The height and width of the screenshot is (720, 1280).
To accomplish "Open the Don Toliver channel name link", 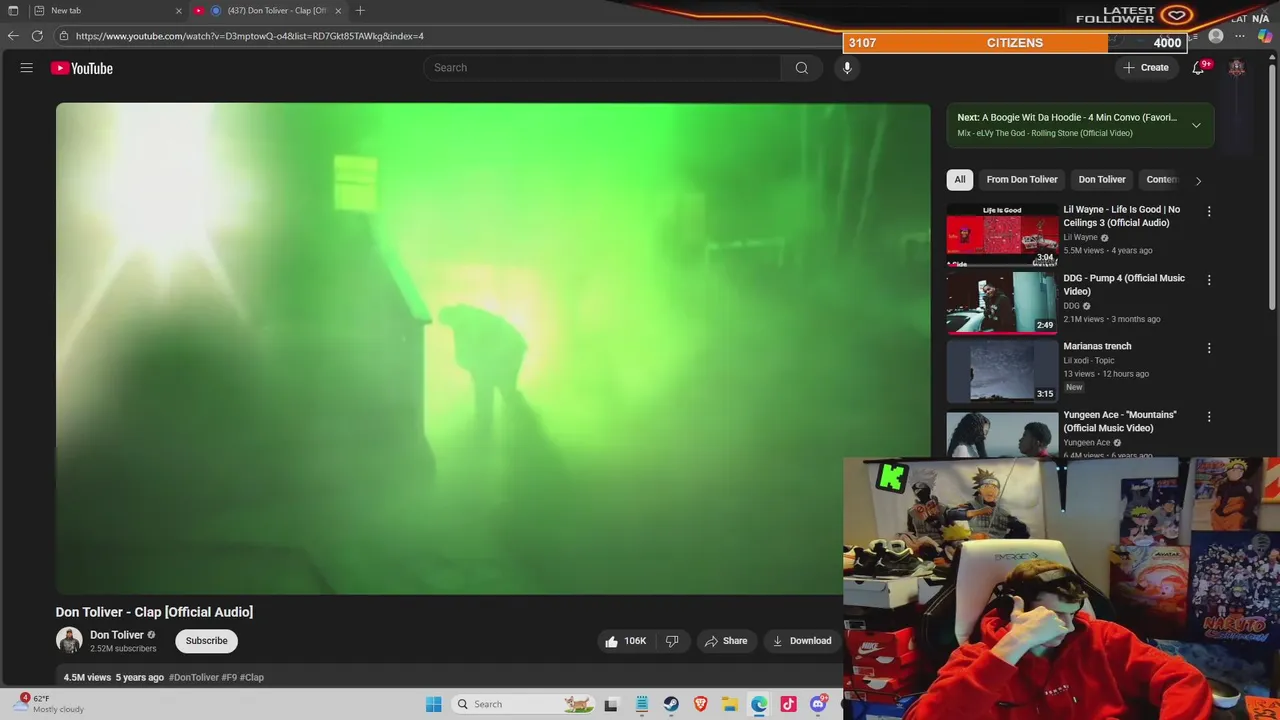I will [117, 635].
